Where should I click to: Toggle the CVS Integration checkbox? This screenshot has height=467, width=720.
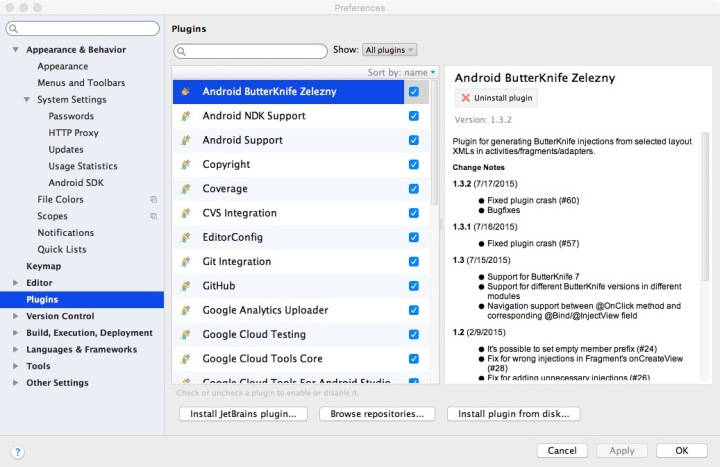pyautogui.click(x=414, y=213)
